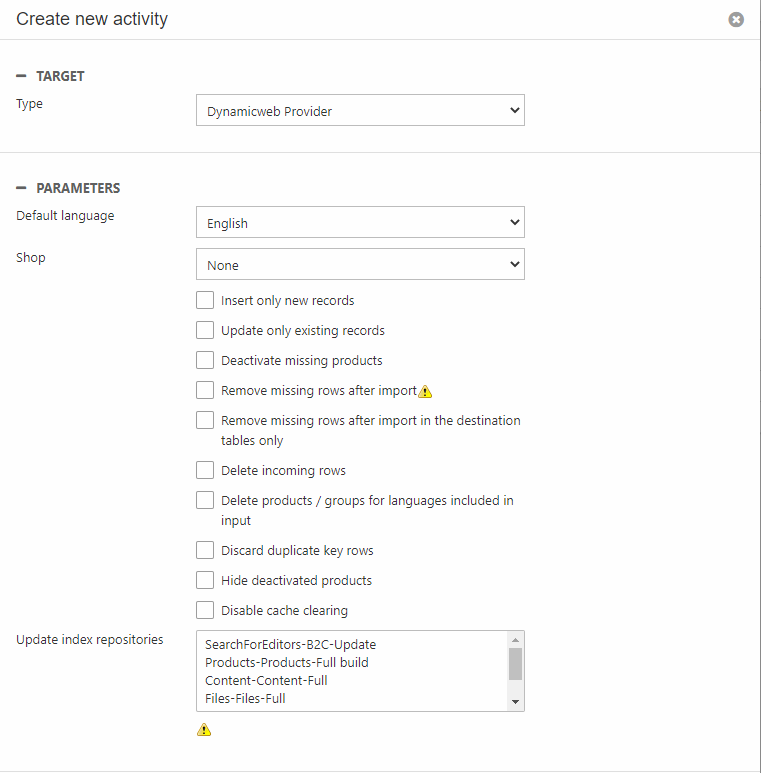Open the Type dropdown

pyautogui.click(x=360, y=111)
